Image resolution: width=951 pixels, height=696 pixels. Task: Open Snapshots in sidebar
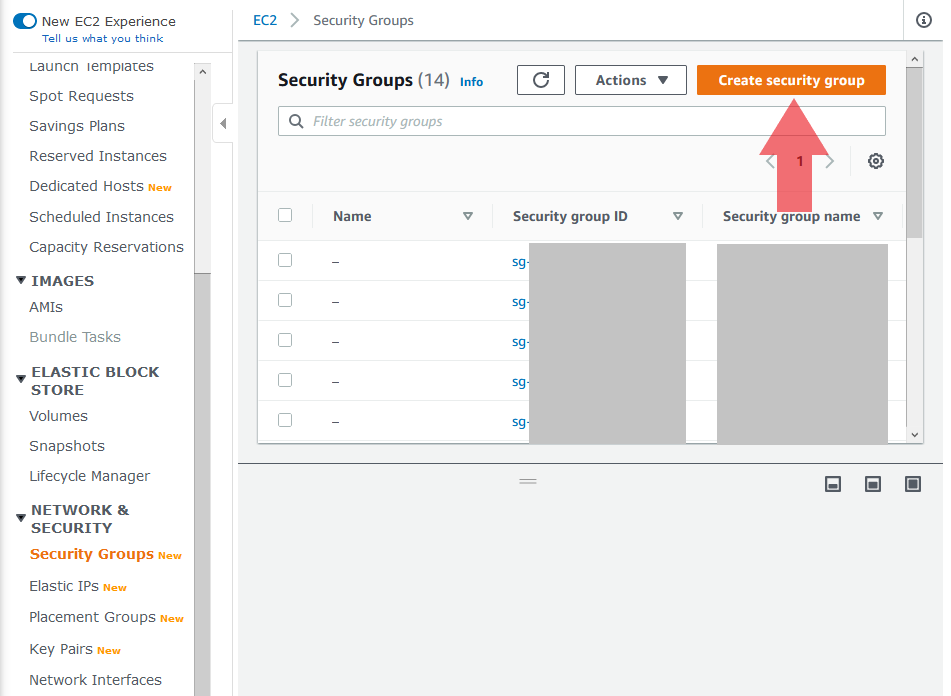(67, 446)
